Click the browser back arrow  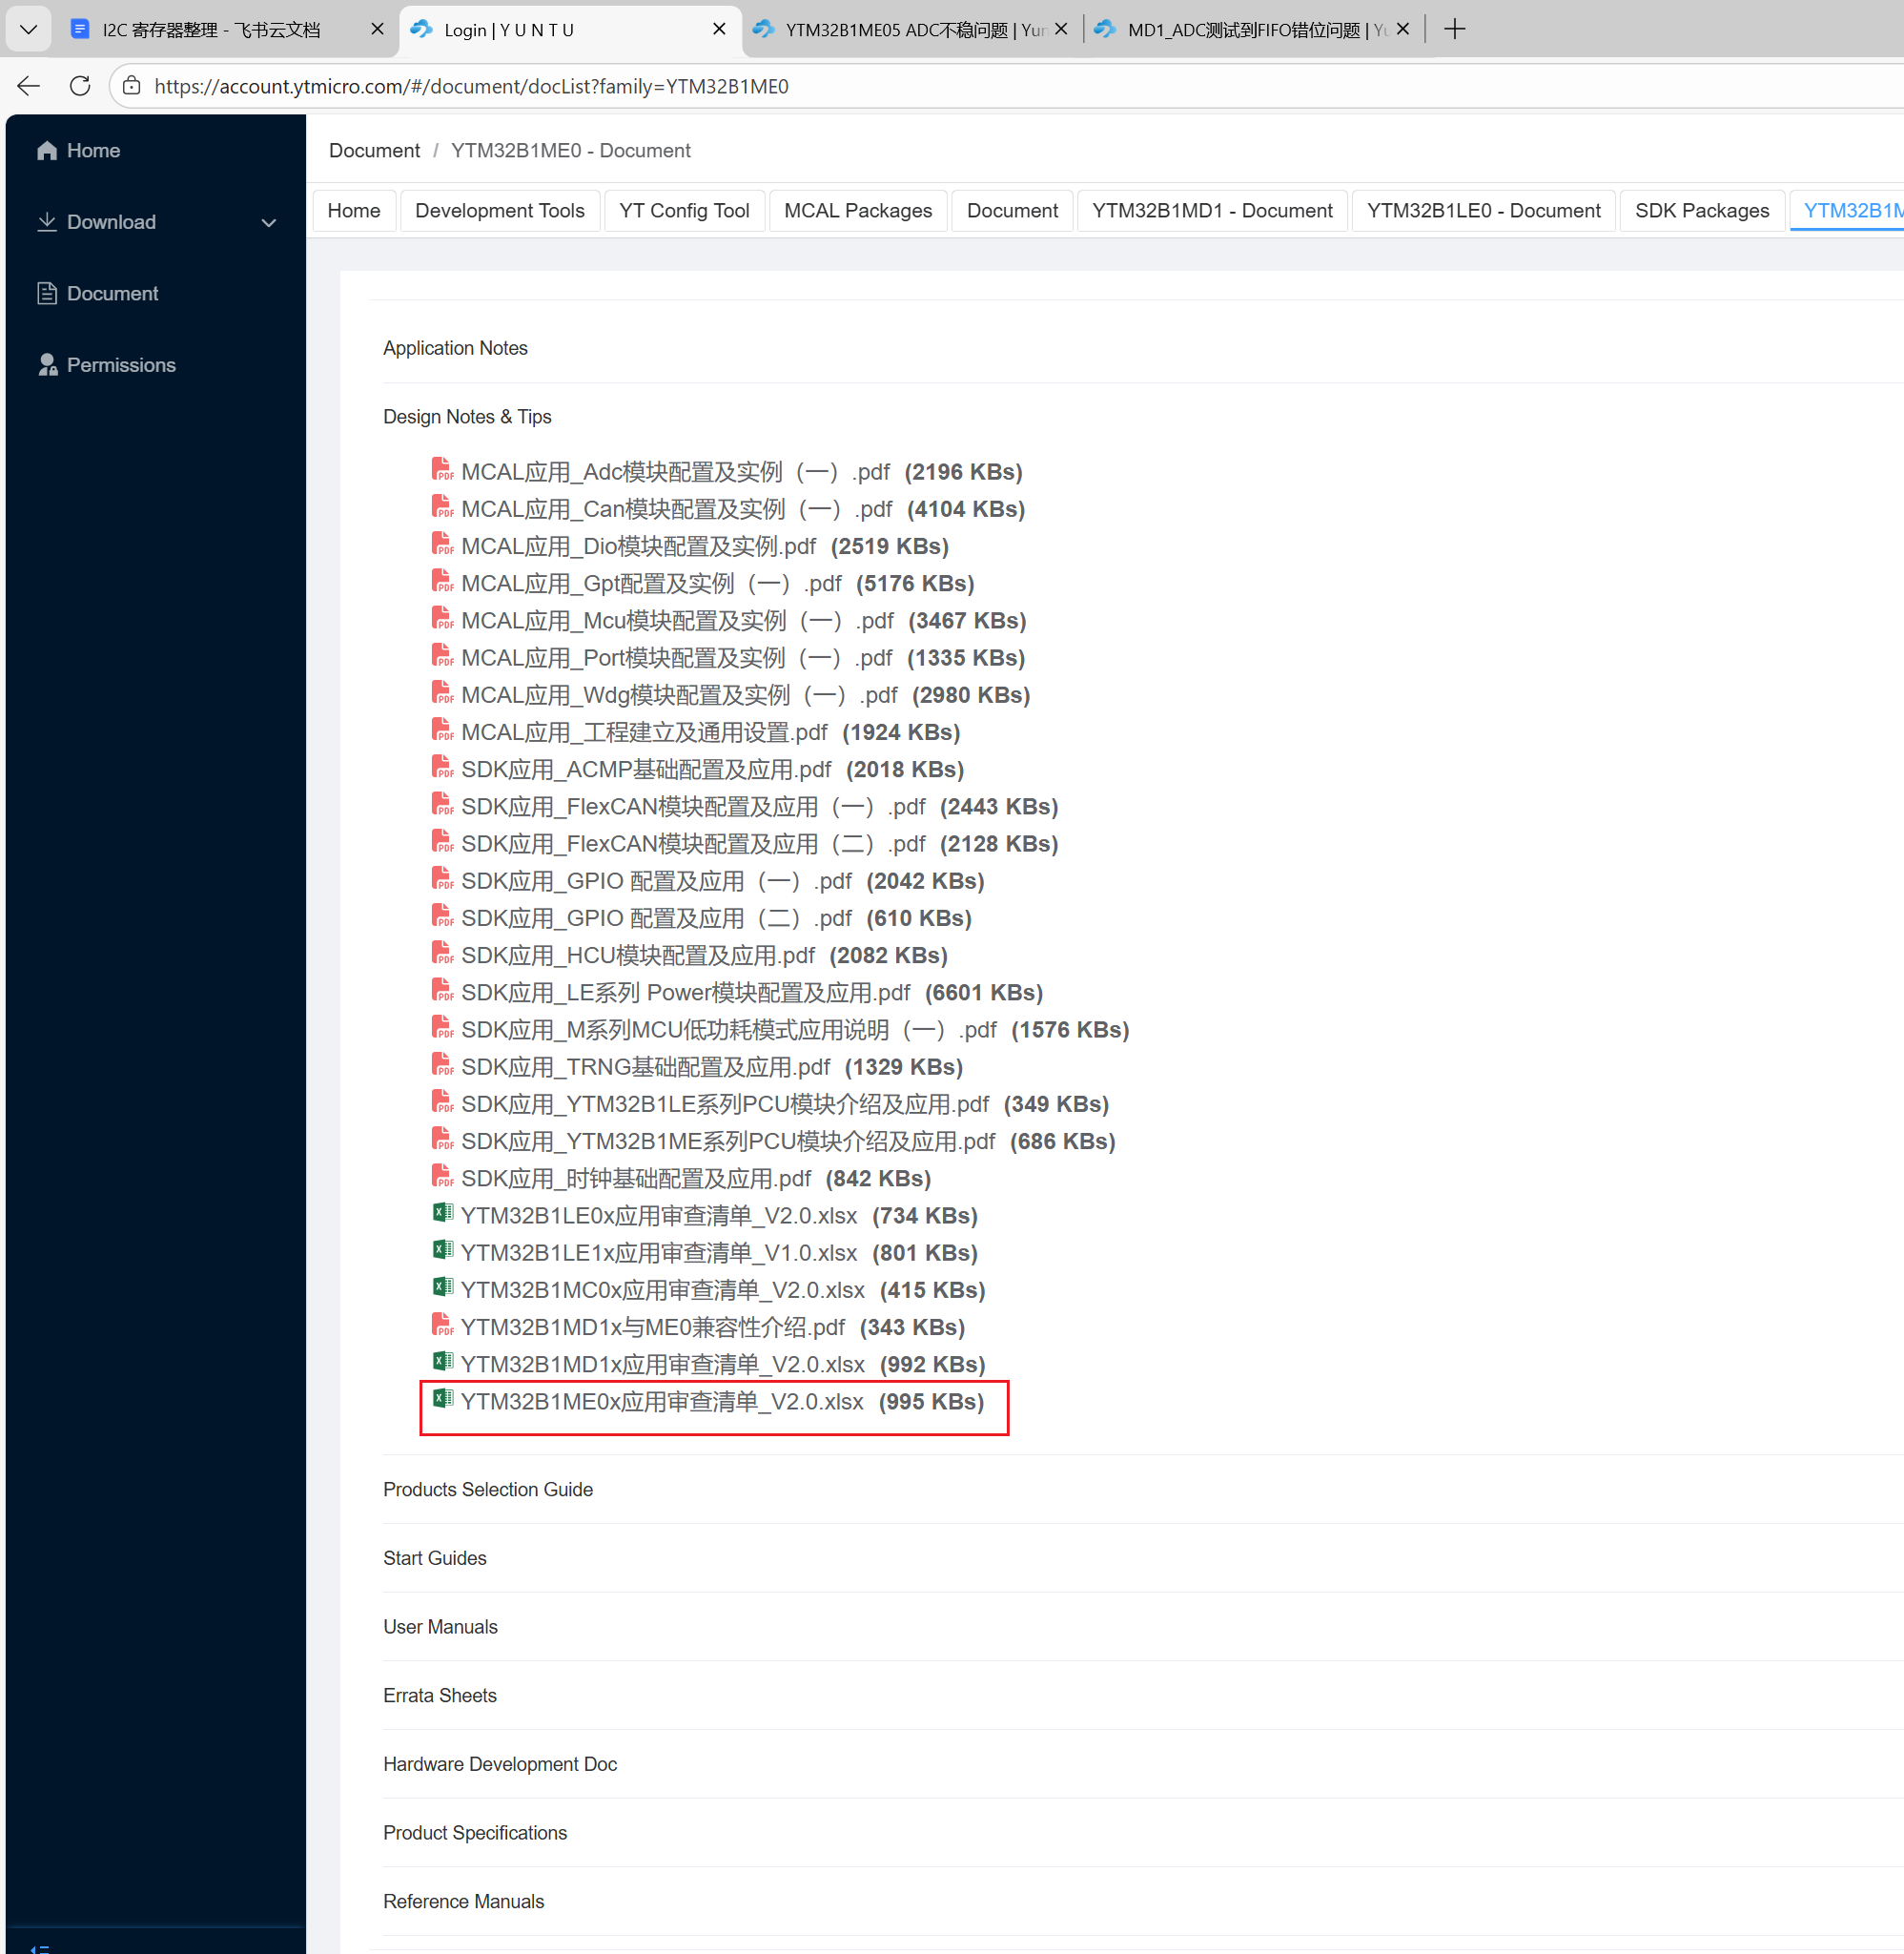29,86
